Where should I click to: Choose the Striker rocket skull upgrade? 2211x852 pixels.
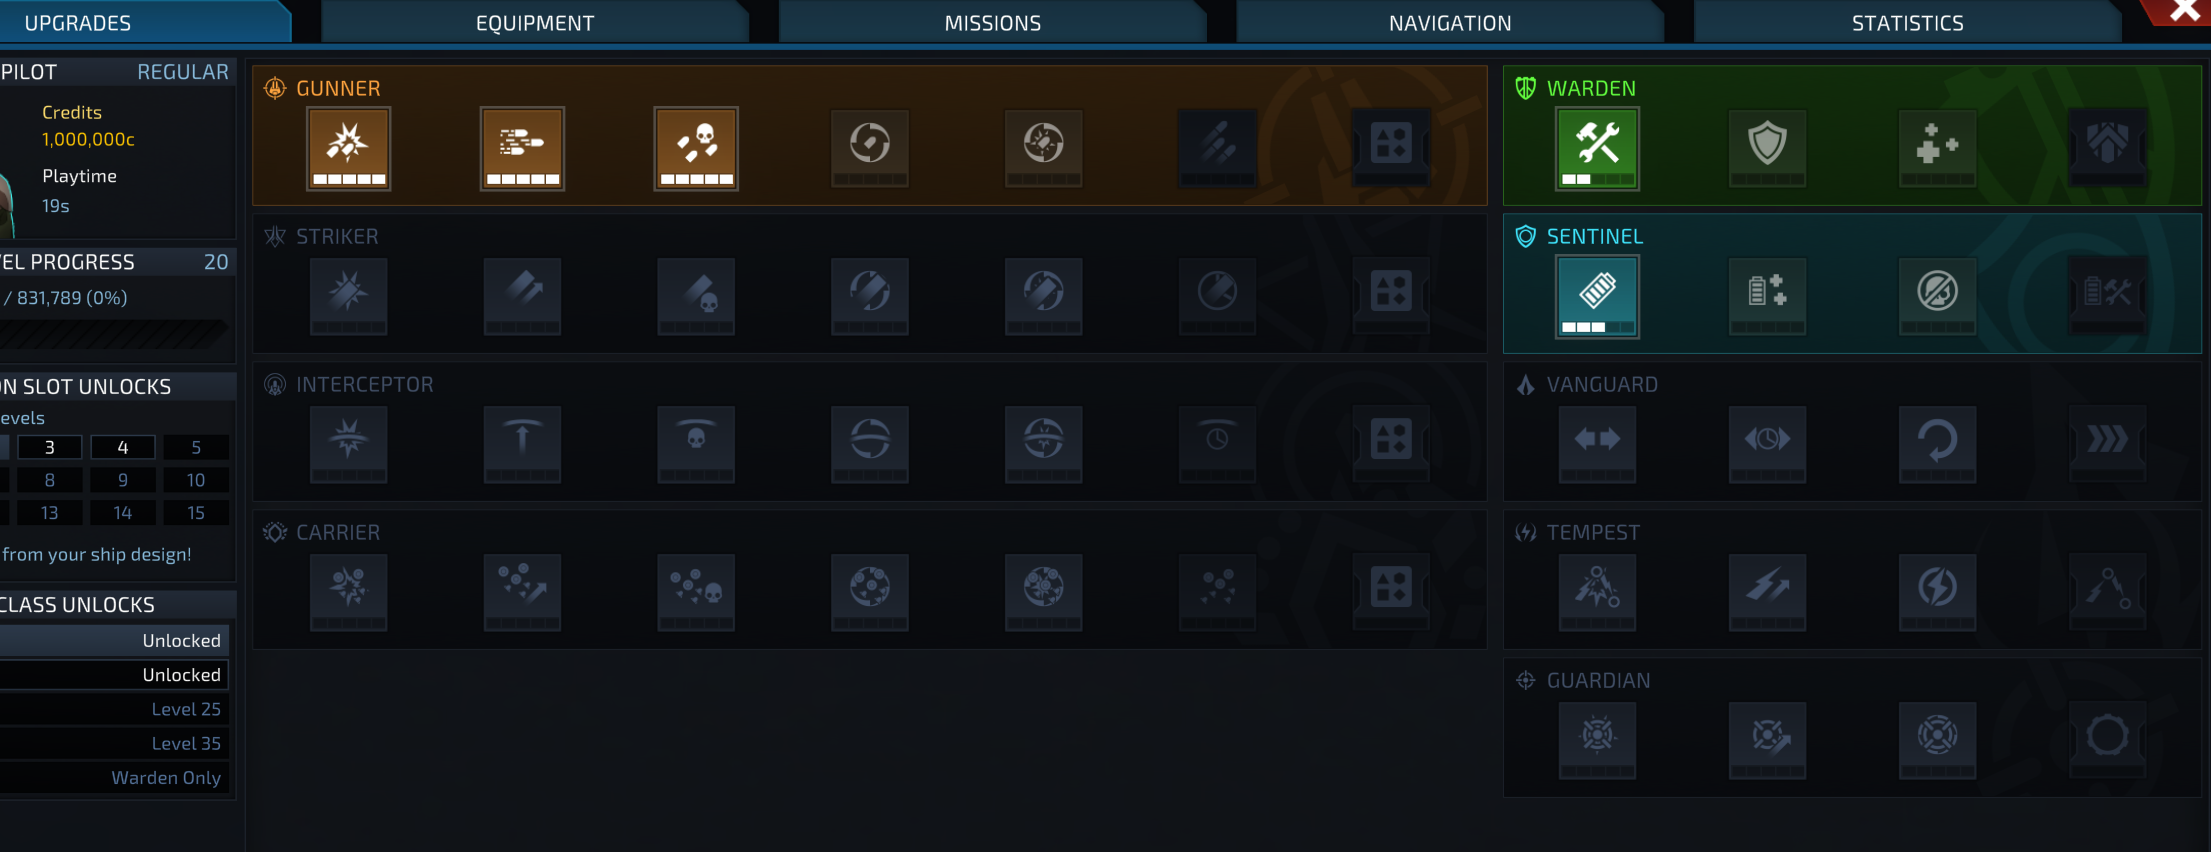click(696, 296)
